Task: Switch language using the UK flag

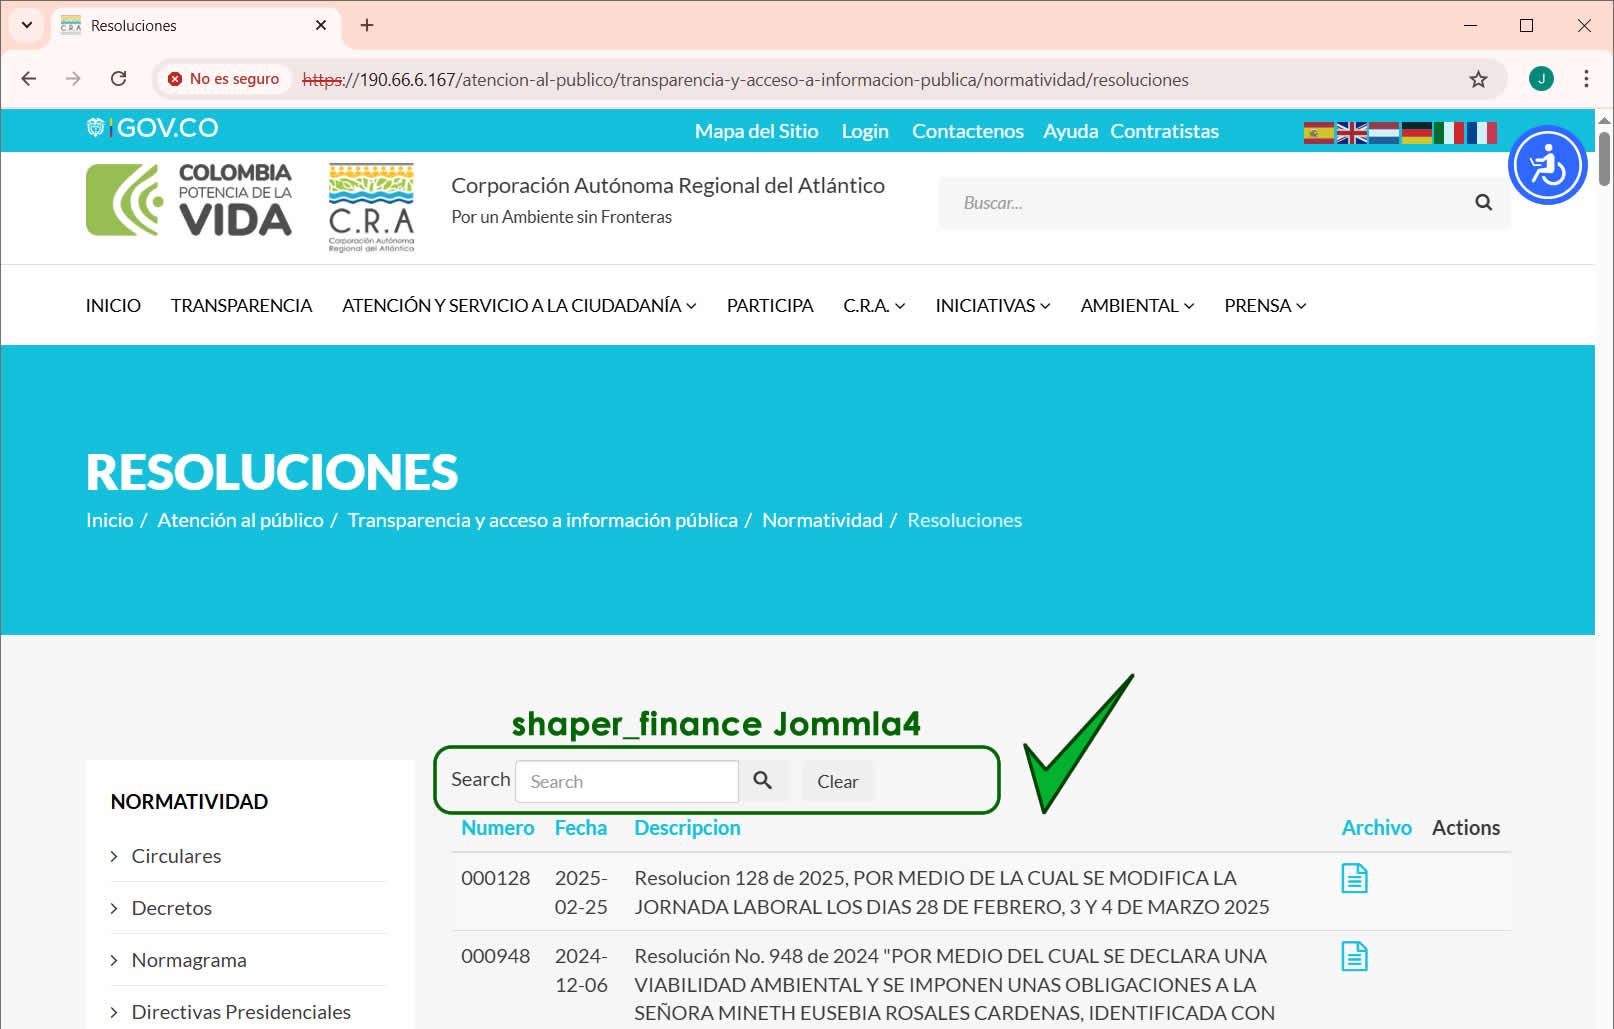Action: coord(1351,132)
